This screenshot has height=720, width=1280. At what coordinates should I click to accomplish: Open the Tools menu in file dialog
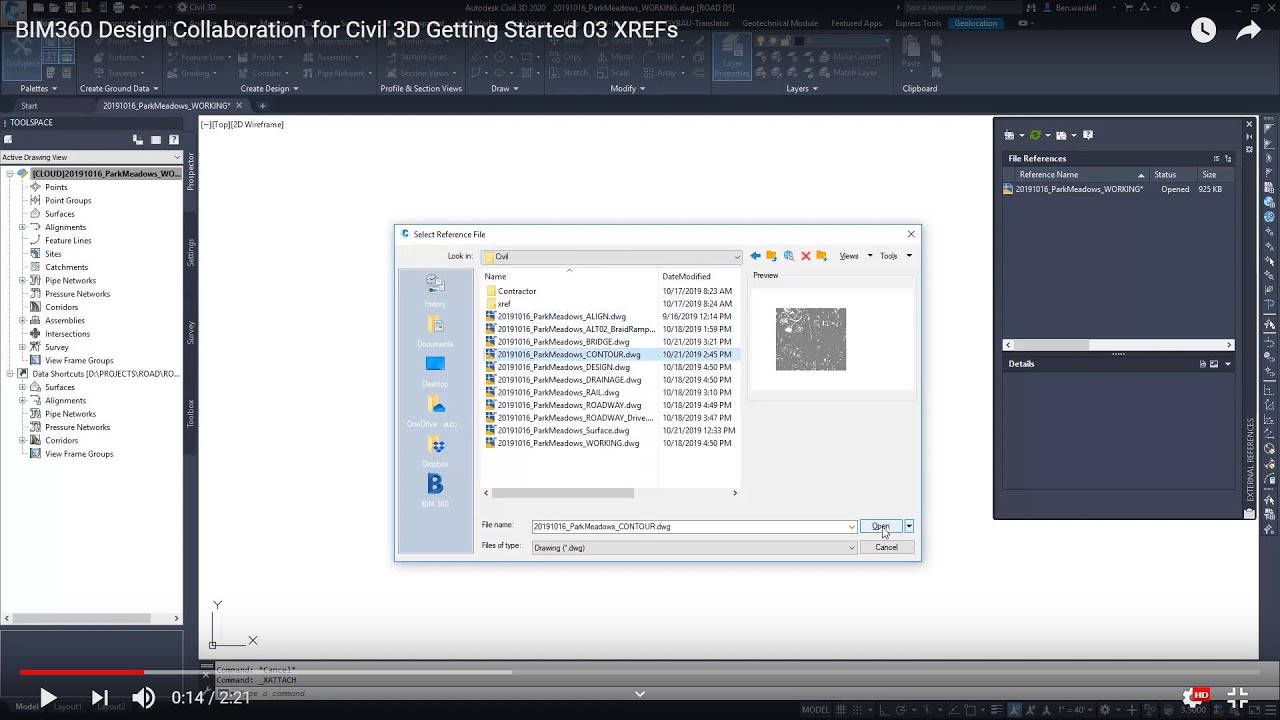pyautogui.click(x=894, y=256)
